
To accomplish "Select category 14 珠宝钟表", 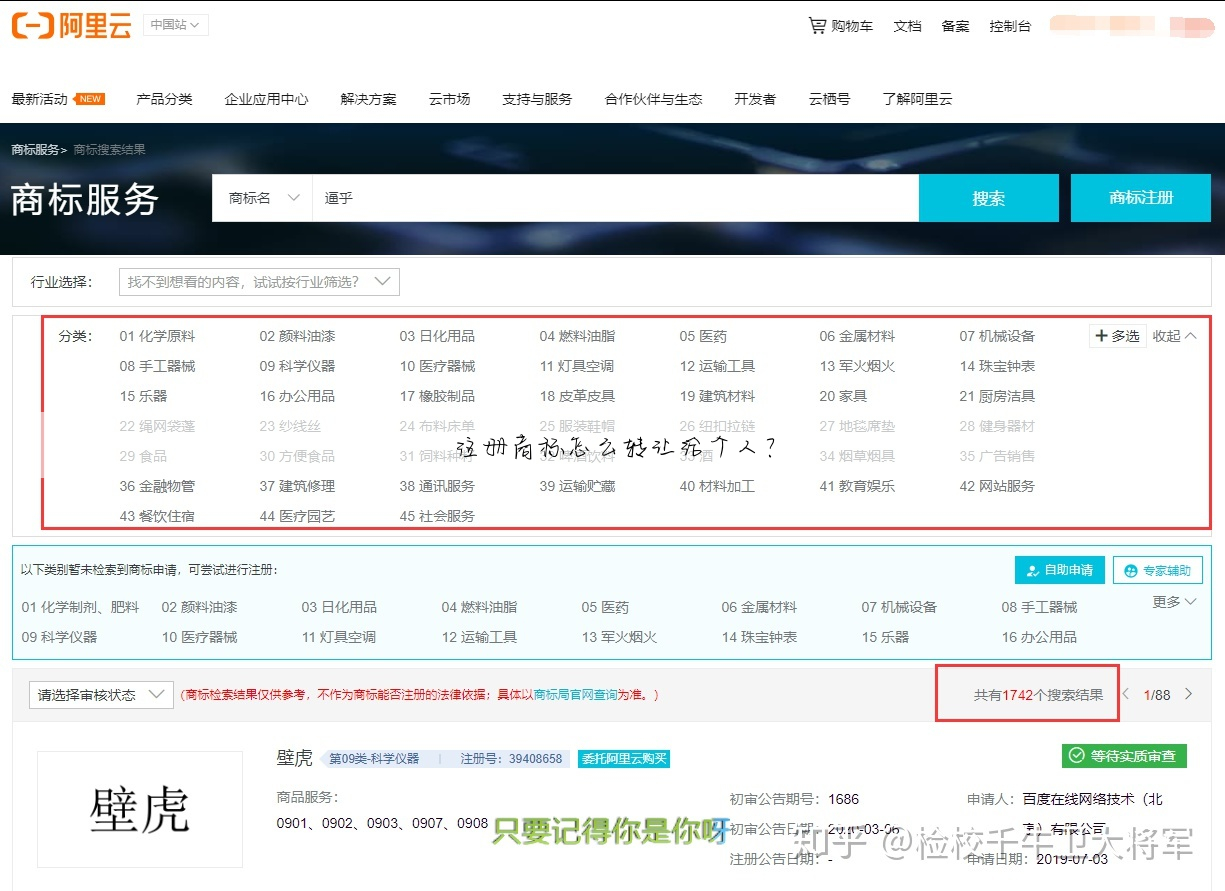I will coord(997,366).
